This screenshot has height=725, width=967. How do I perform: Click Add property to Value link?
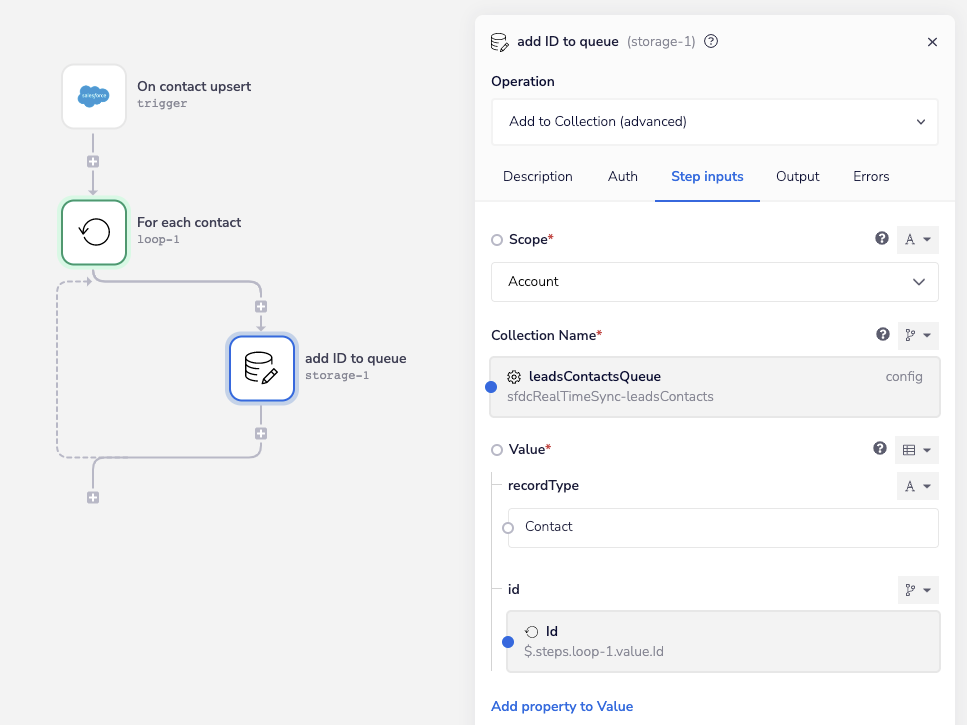[x=562, y=706]
